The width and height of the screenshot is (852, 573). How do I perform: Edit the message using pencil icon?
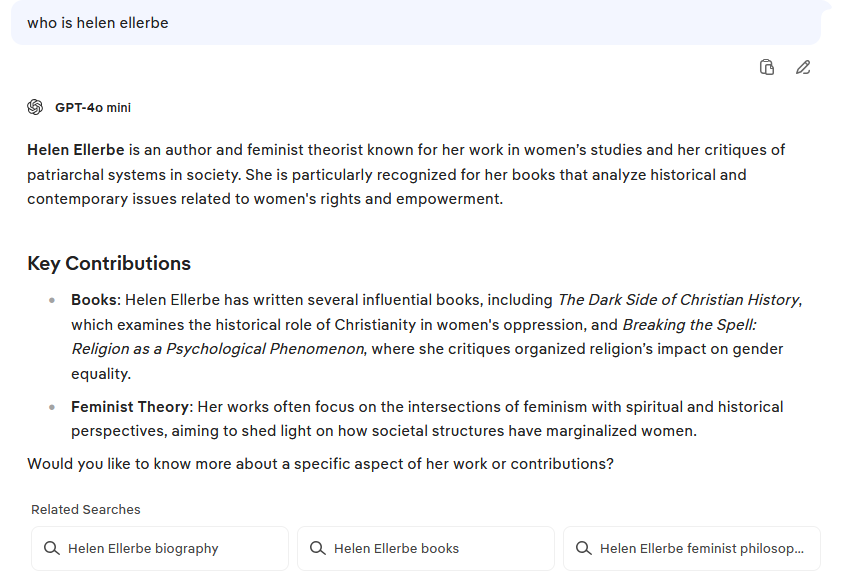point(803,67)
